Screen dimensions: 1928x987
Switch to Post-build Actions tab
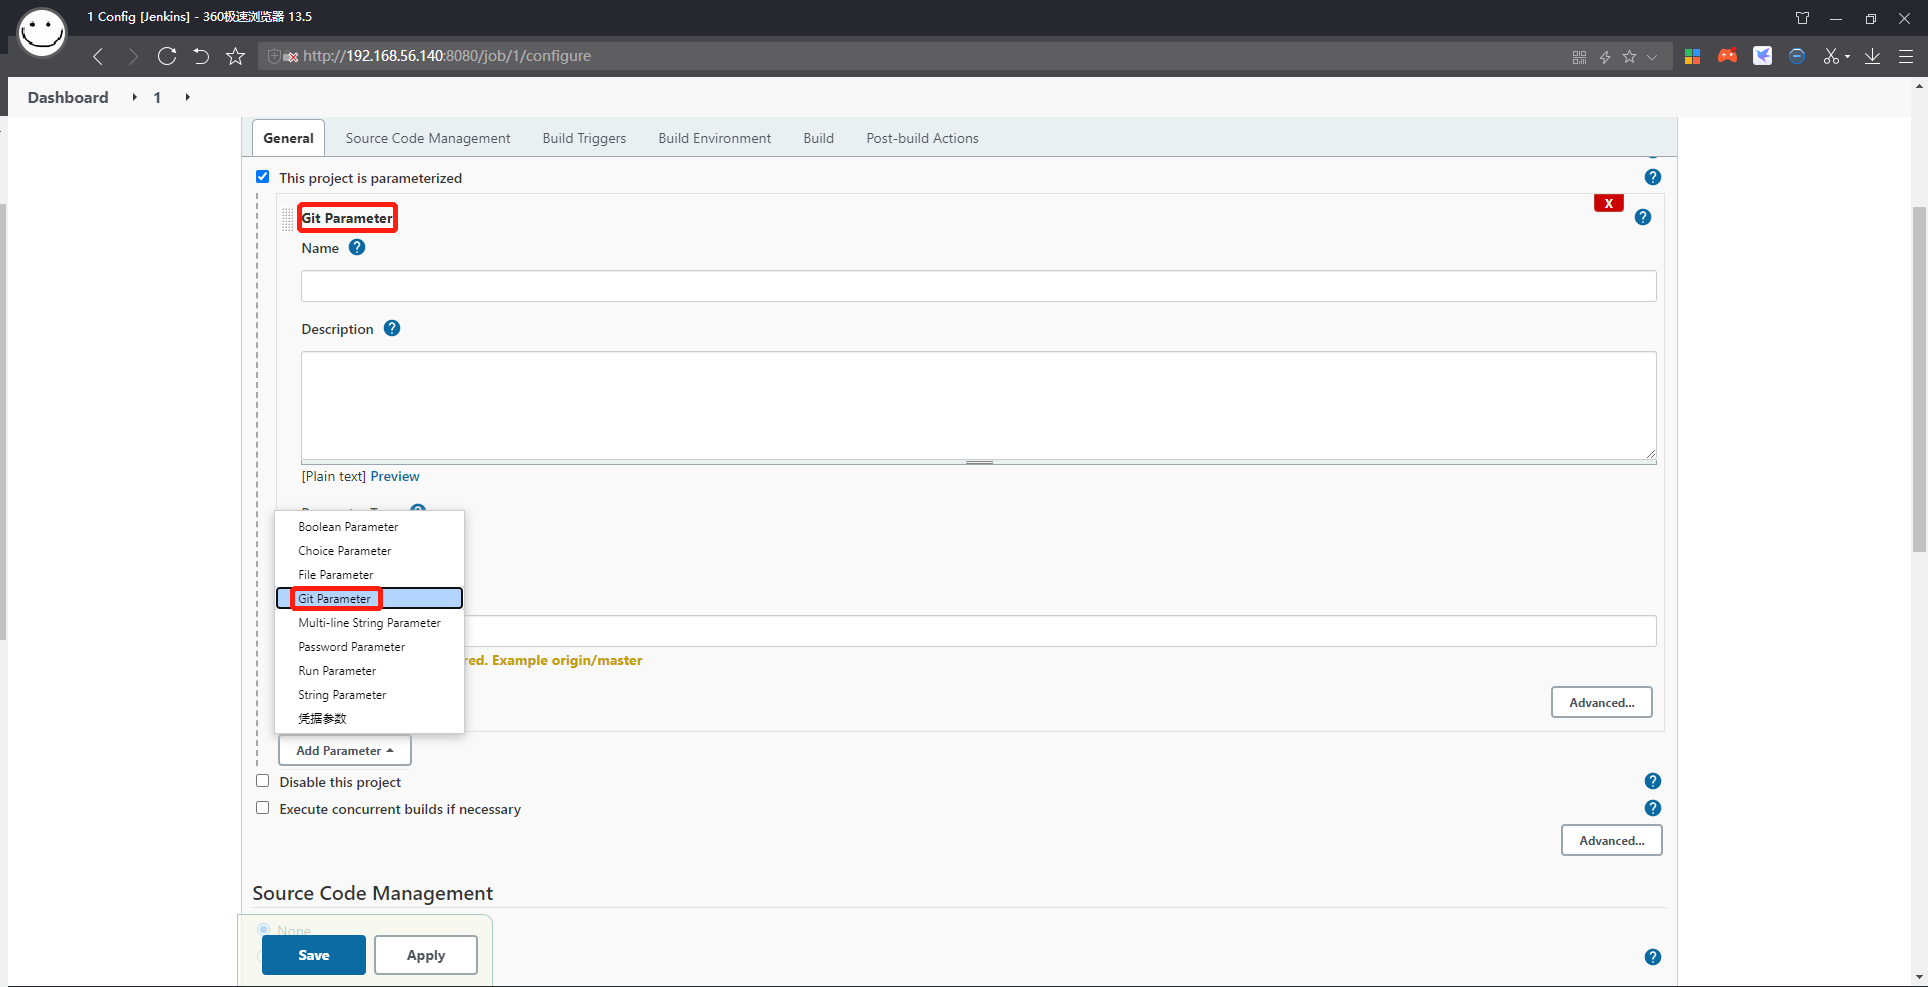[922, 138]
